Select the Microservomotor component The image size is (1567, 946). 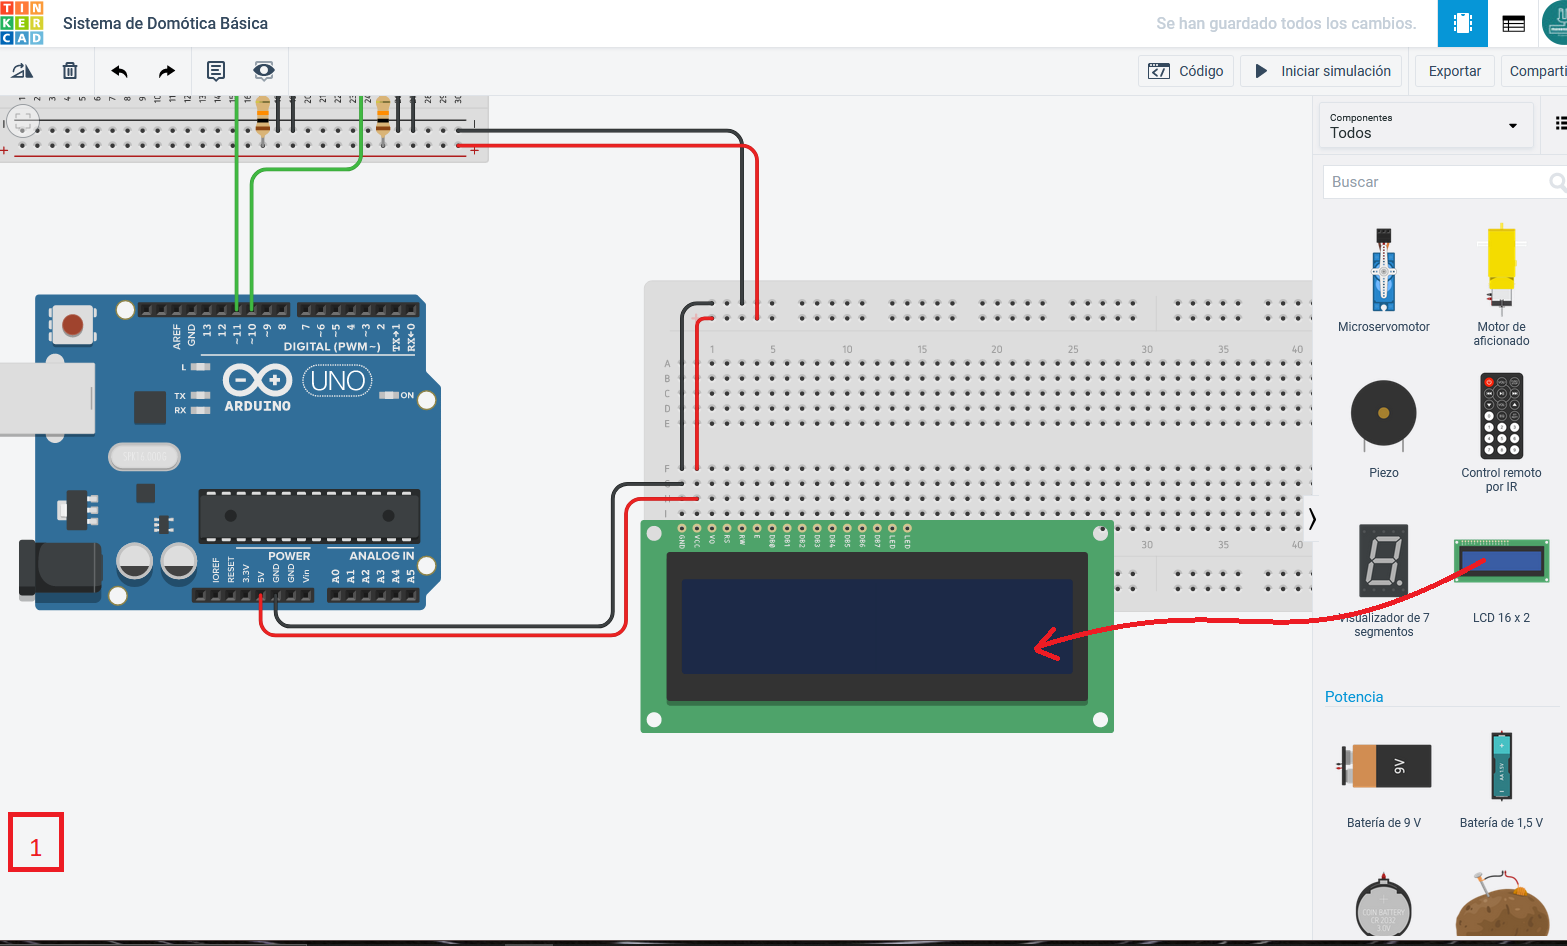1384,270
